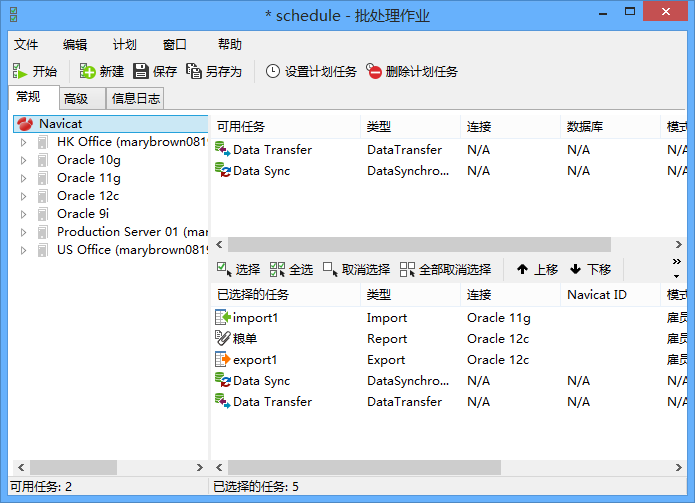
Task: Click the selected jobs horizontal scrollbar thumb
Action: click(x=364, y=467)
